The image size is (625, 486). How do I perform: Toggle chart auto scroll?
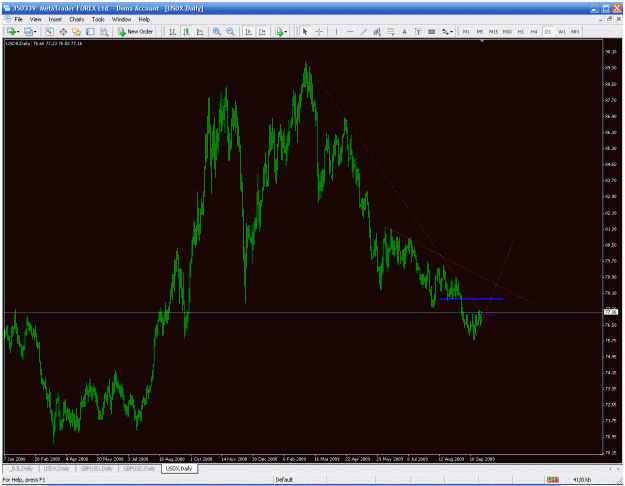coord(248,31)
